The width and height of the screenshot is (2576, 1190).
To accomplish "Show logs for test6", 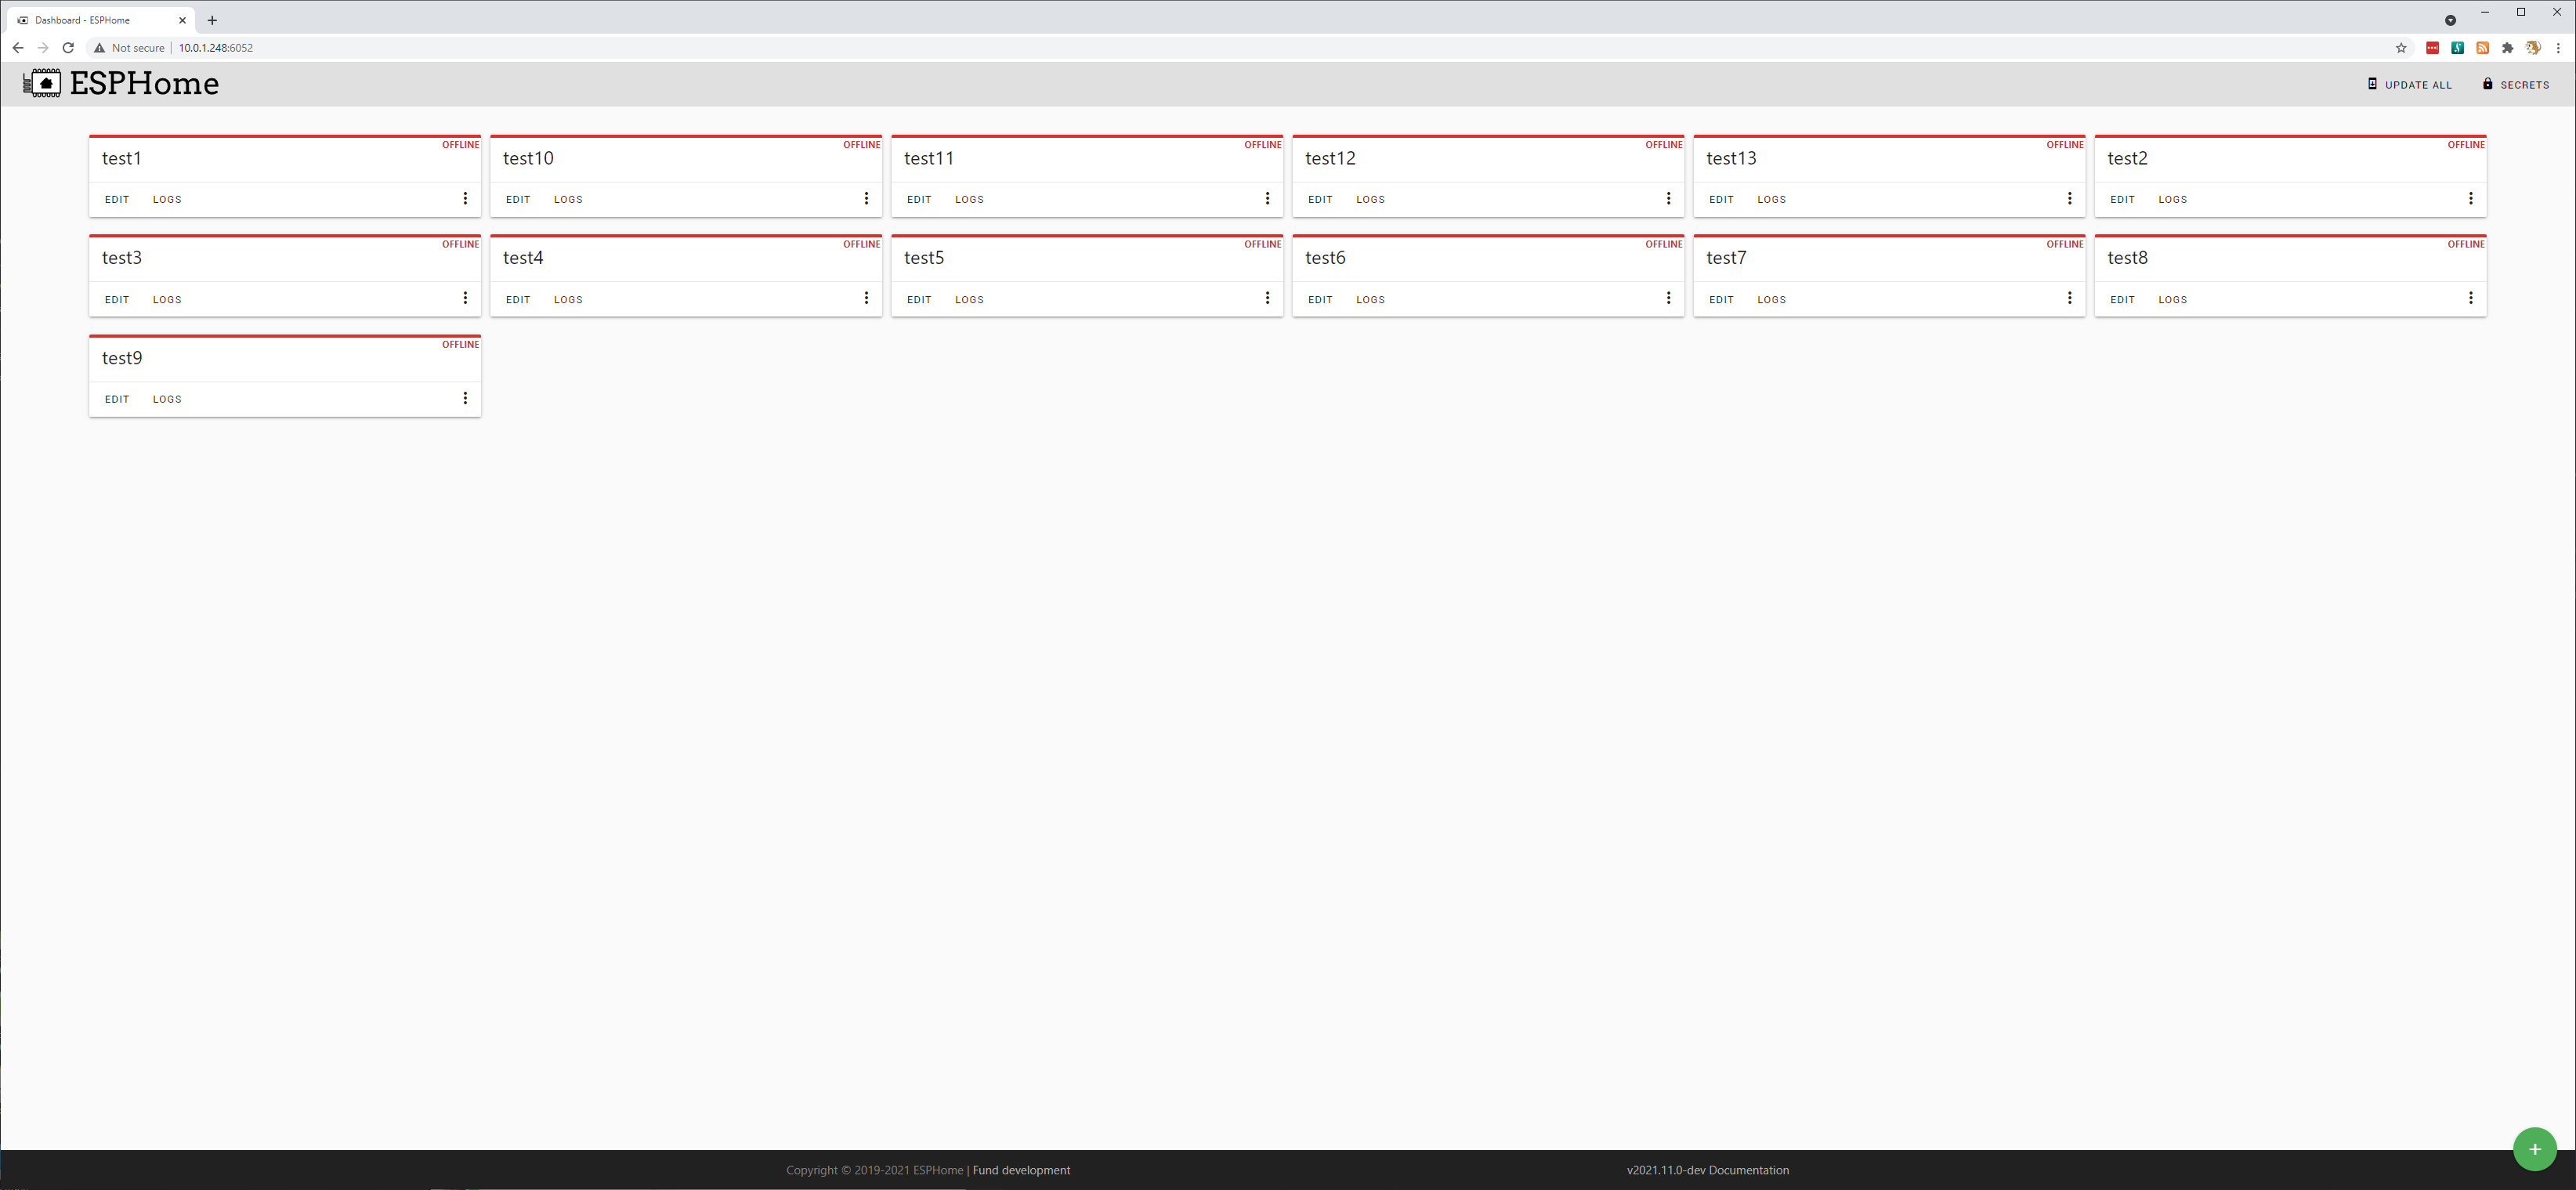I will pos(1370,299).
